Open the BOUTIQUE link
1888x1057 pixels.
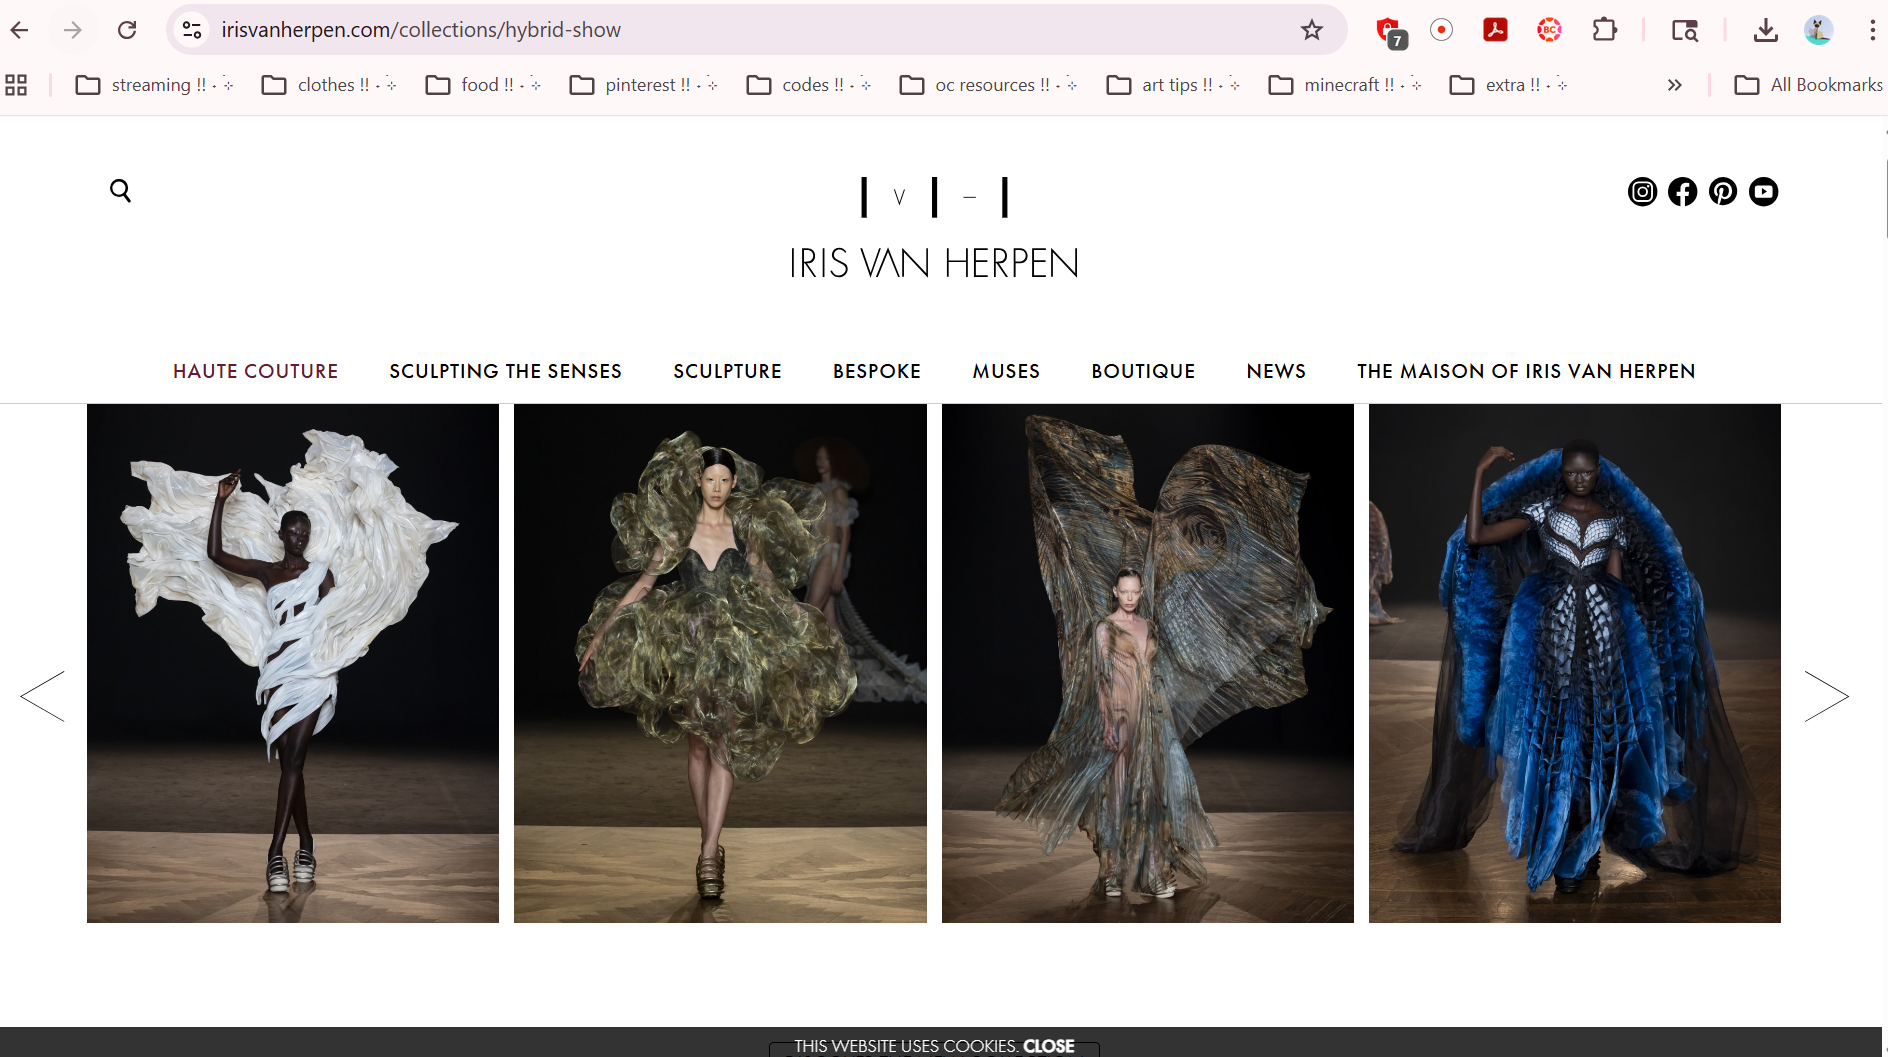point(1143,371)
